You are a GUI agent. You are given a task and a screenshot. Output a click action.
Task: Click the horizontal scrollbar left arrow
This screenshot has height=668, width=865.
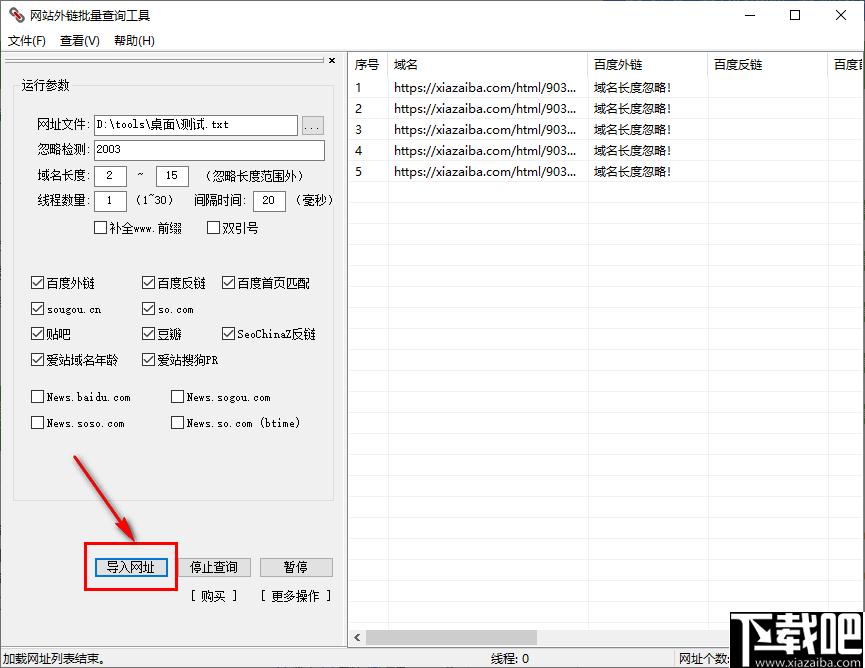[x=357, y=638]
